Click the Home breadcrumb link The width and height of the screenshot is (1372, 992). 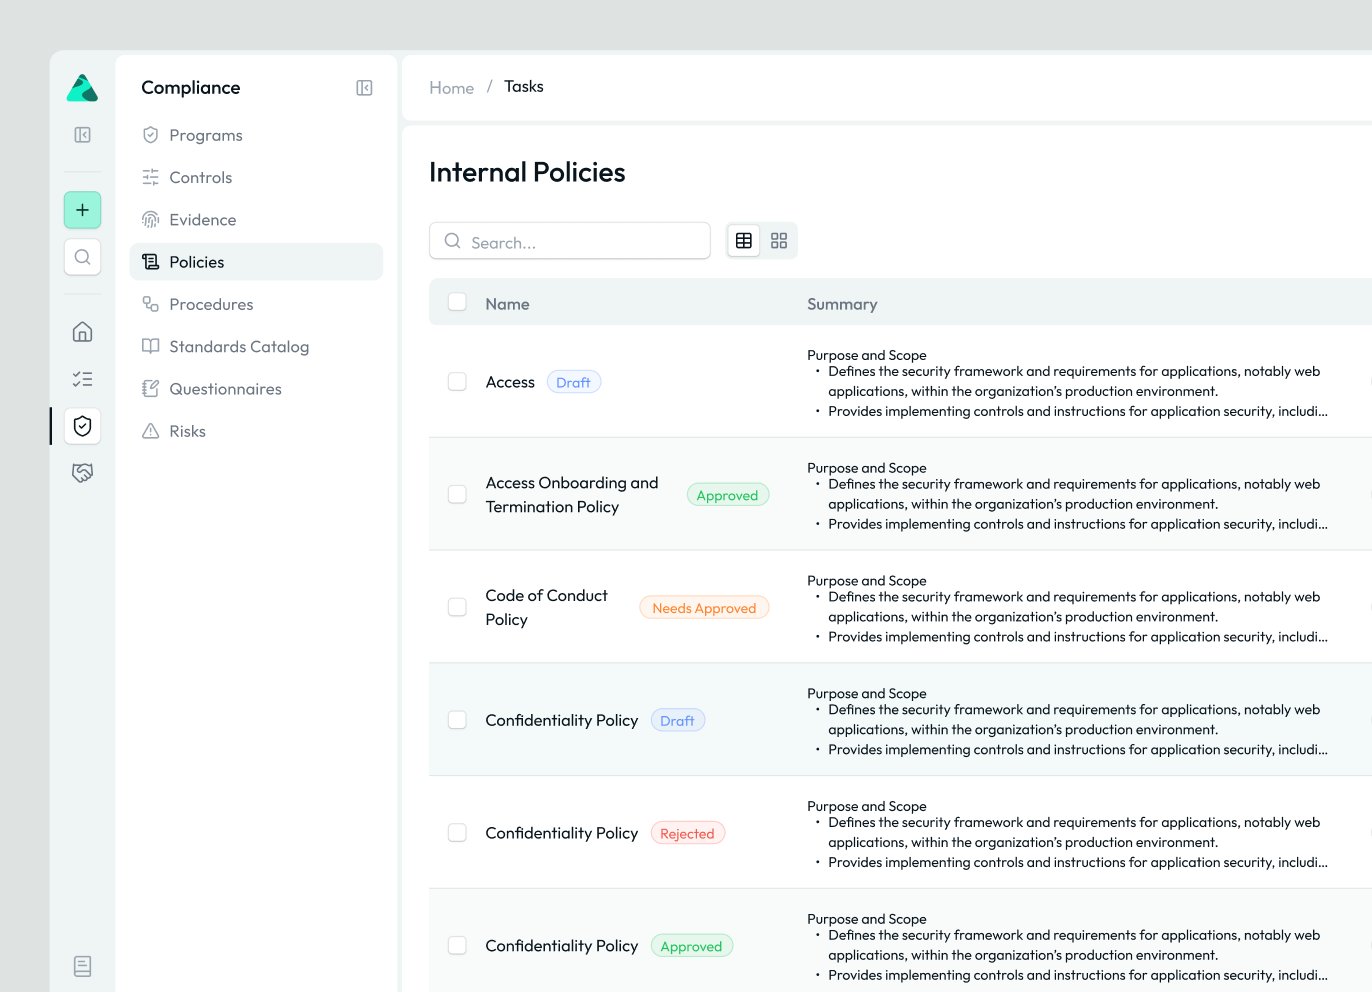(452, 88)
